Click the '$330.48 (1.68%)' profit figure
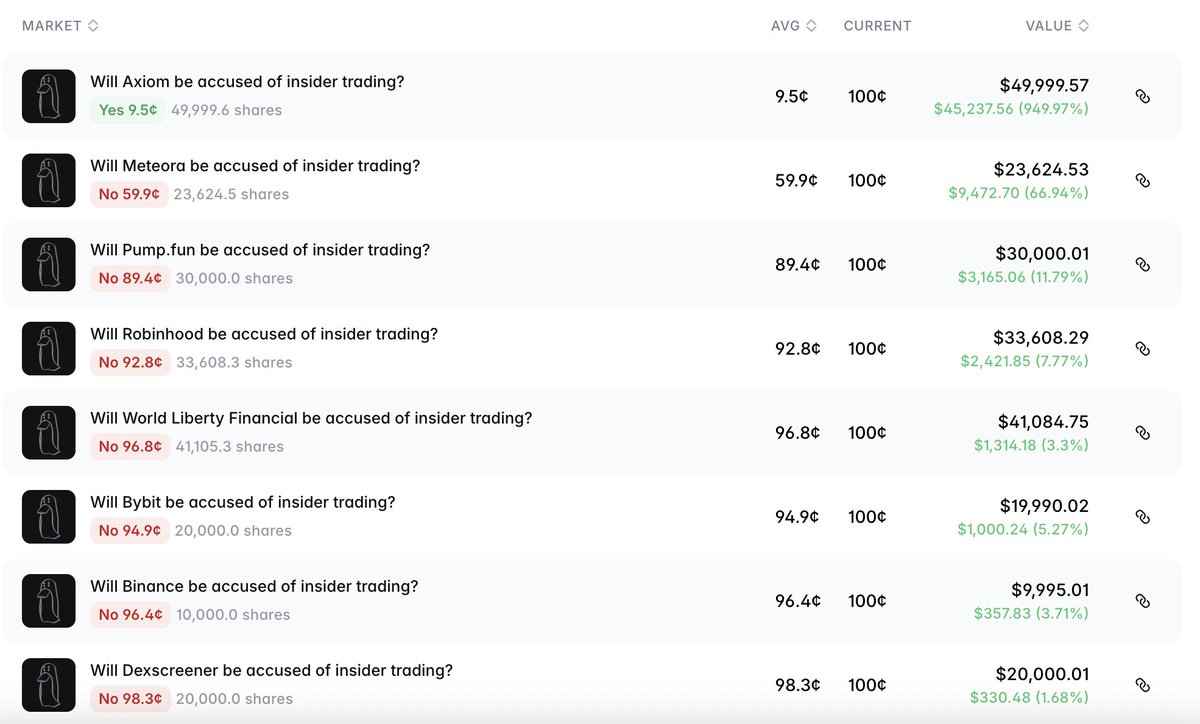This screenshot has width=1200, height=724. pyautogui.click(x=1029, y=696)
